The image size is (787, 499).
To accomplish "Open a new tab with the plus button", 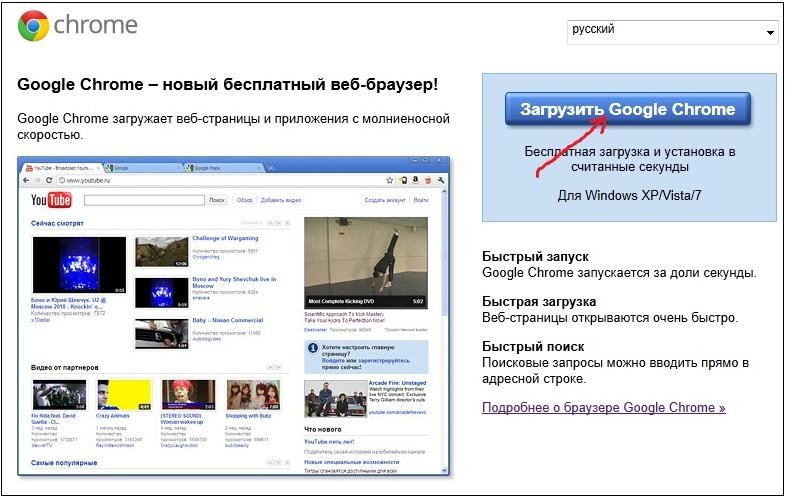I will [271, 168].
